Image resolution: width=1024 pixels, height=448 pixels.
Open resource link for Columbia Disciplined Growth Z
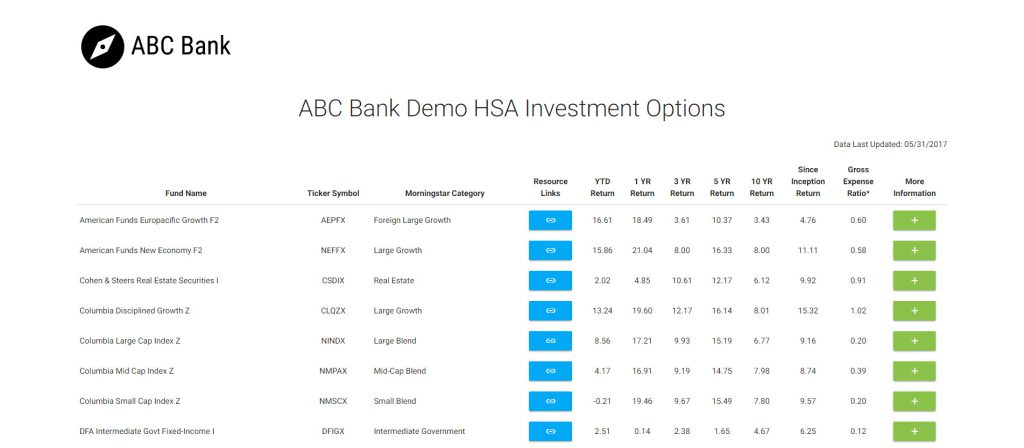[550, 311]
